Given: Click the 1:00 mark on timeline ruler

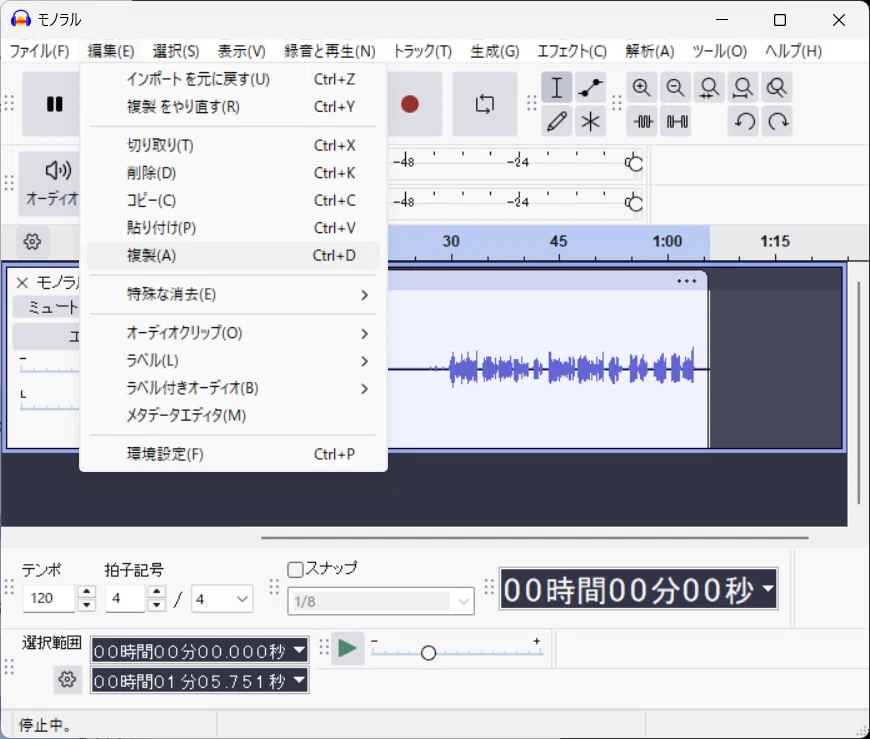Looking at the screenshot, I should [667, 241].
